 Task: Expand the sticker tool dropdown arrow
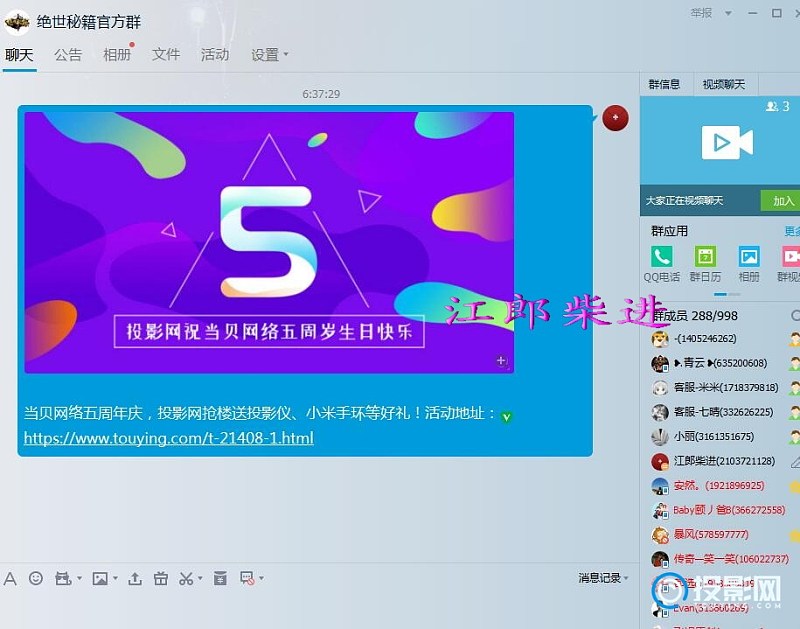(79, 578)
